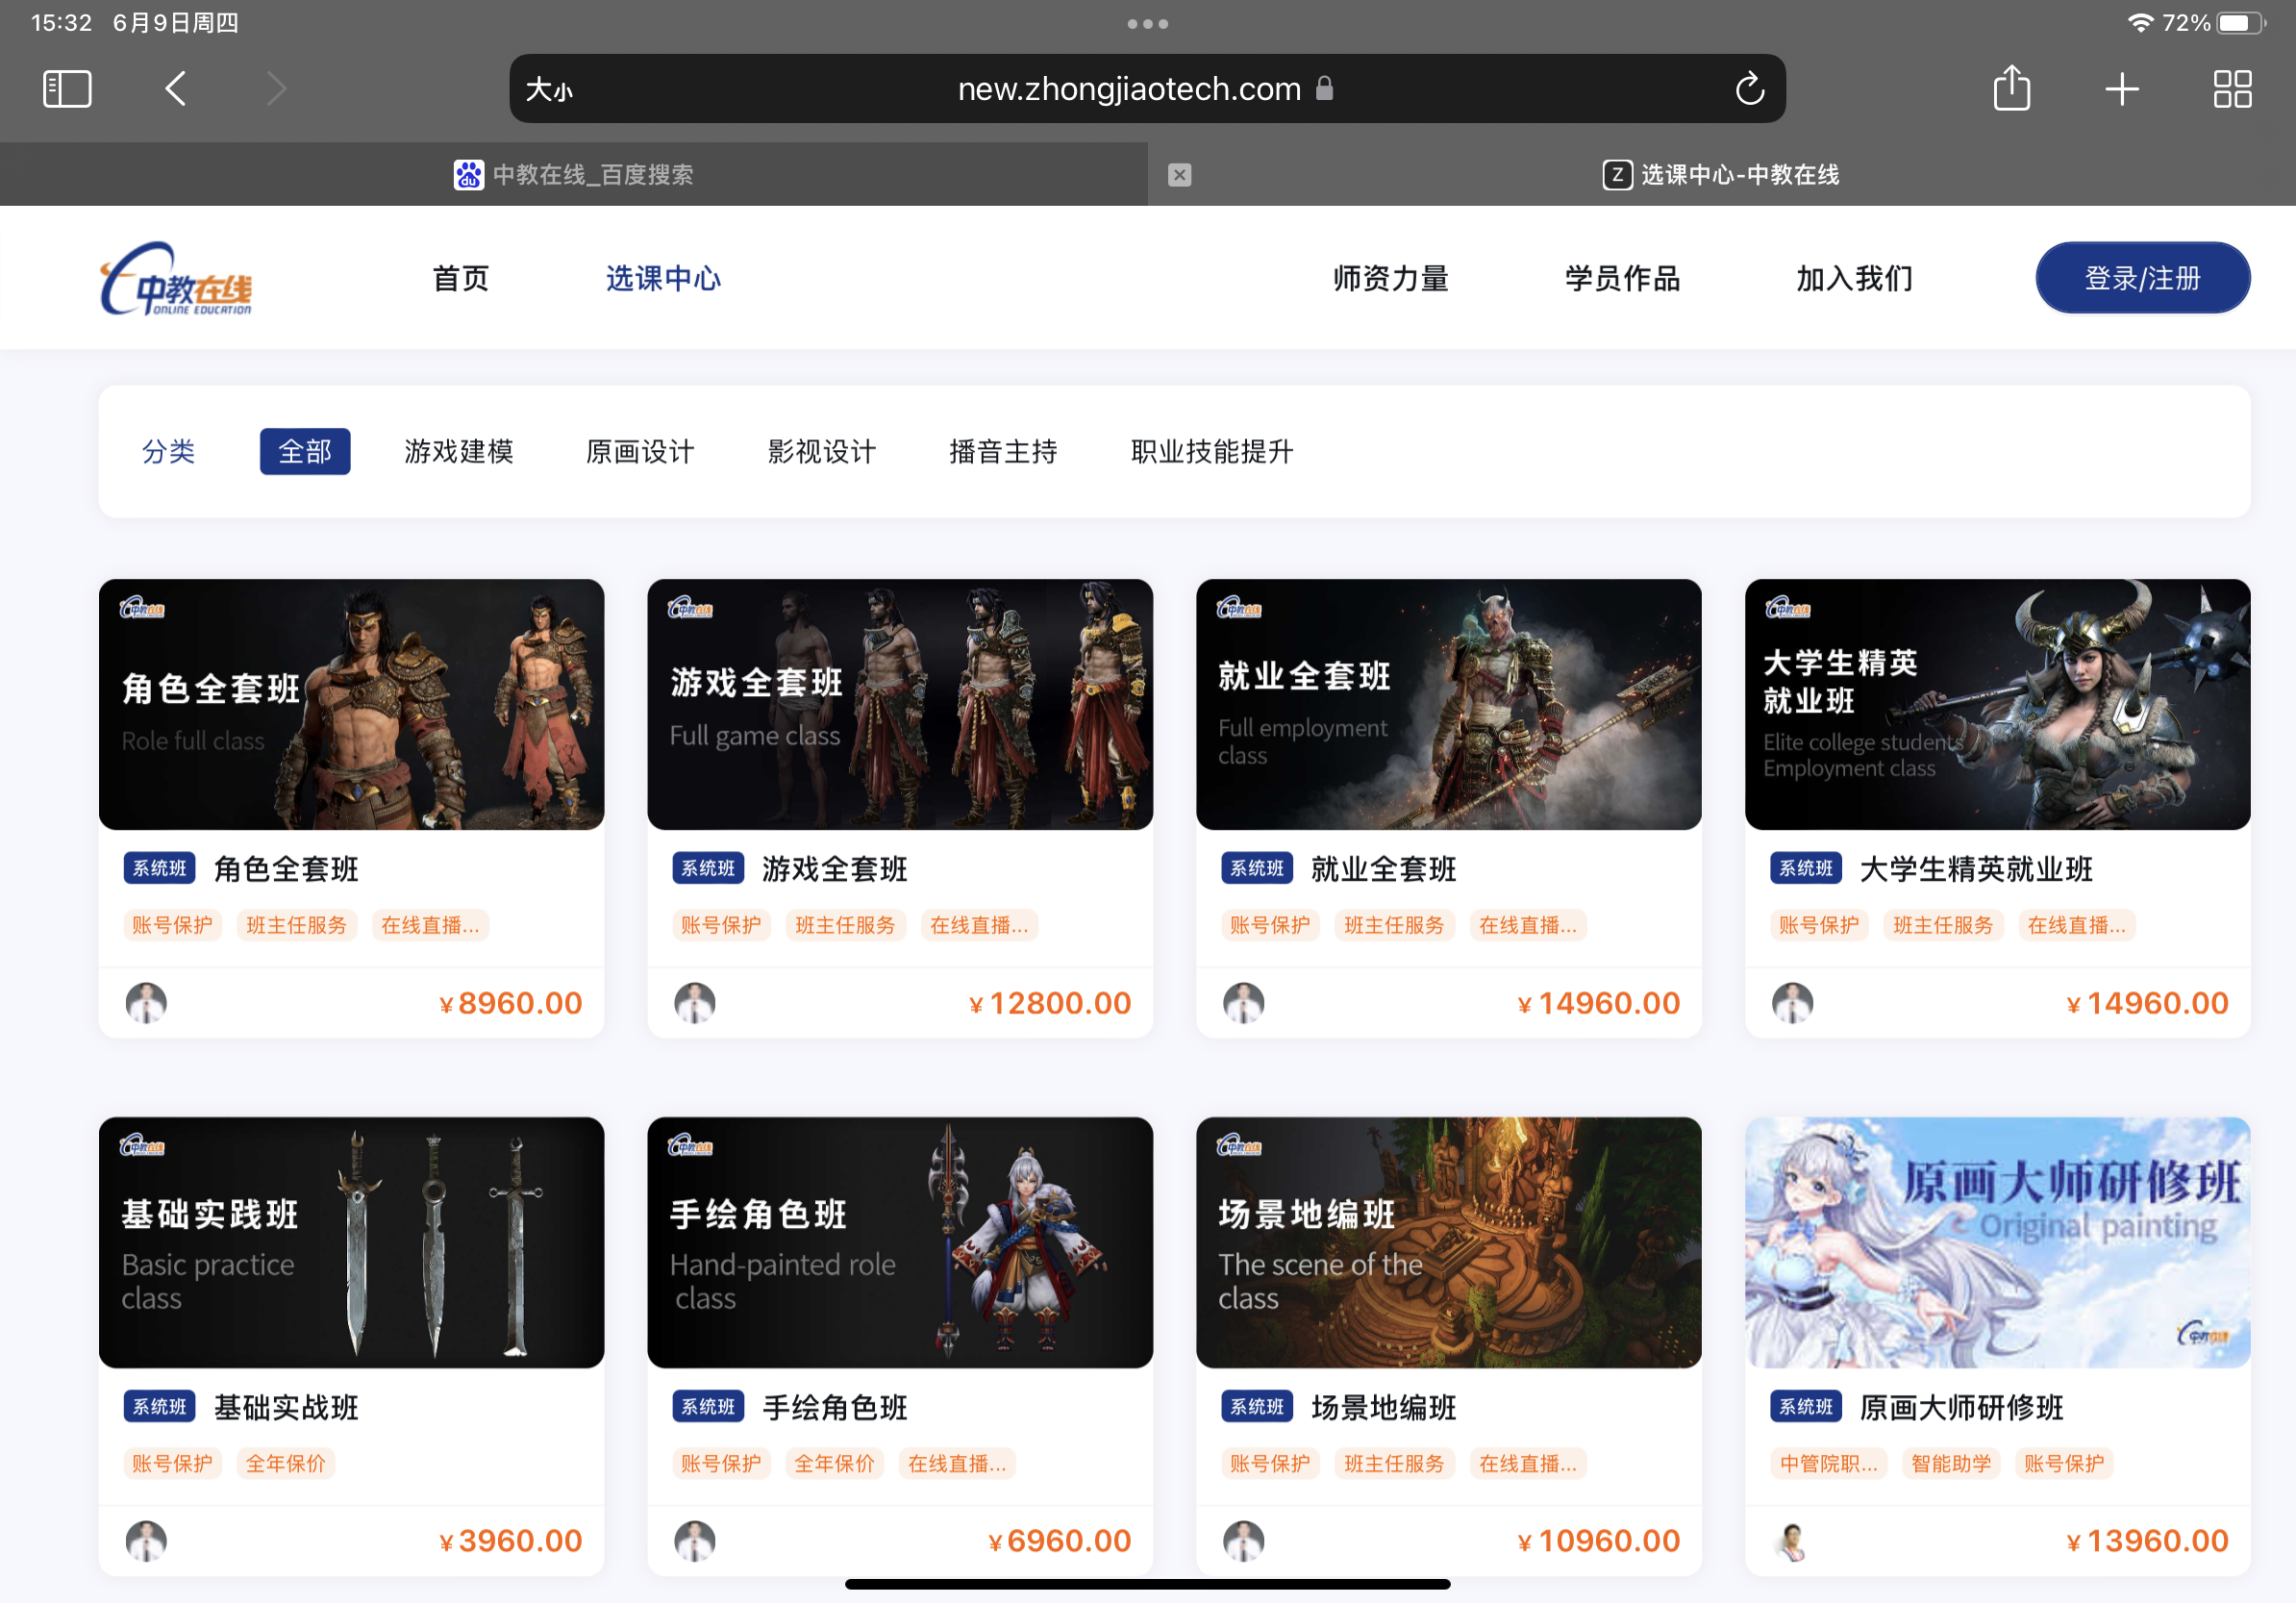2296x1604 pixels.
Task: Filter courses by 职业技能提升
Action: coord(1212,451)
